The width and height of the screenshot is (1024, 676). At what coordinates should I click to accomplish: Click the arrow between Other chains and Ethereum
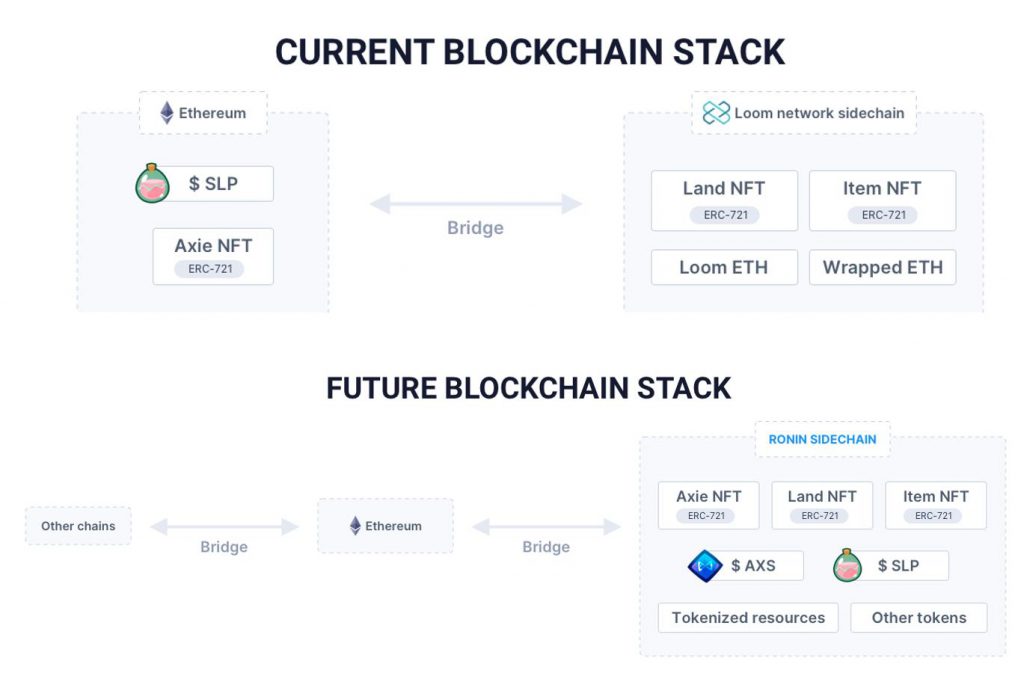[224, 526]
